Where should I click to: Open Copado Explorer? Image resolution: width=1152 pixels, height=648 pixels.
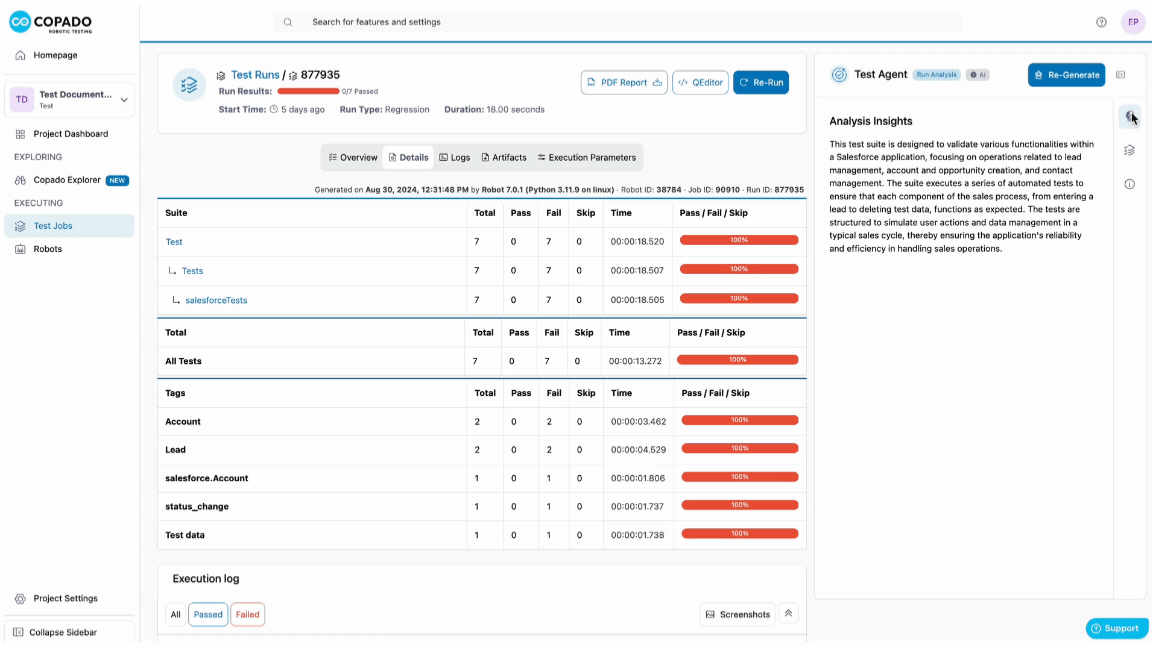point(69,180)
